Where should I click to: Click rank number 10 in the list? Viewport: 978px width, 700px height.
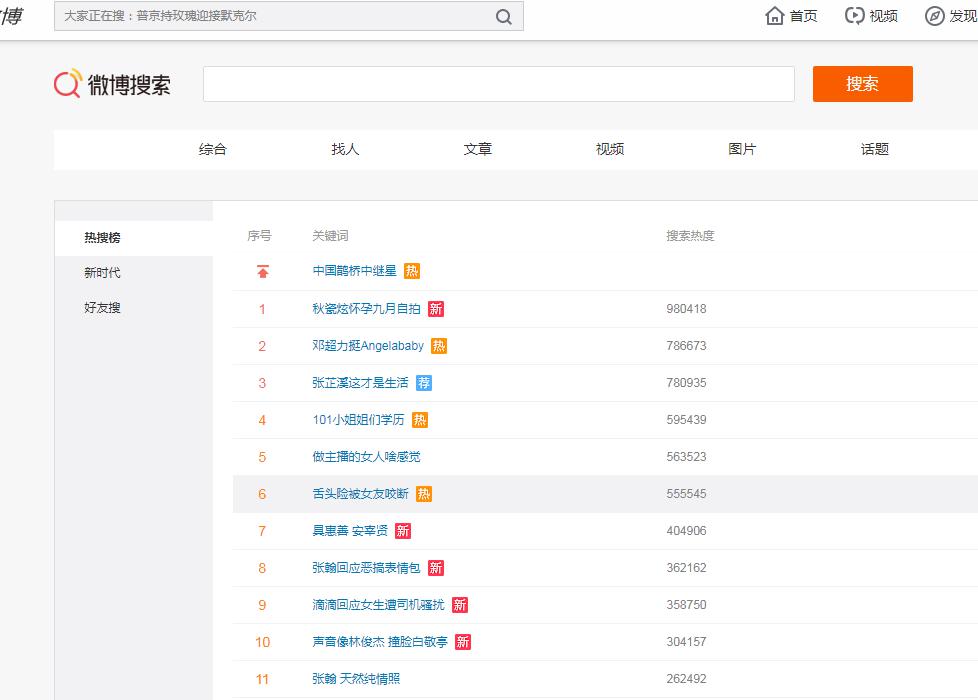point(263,642)
